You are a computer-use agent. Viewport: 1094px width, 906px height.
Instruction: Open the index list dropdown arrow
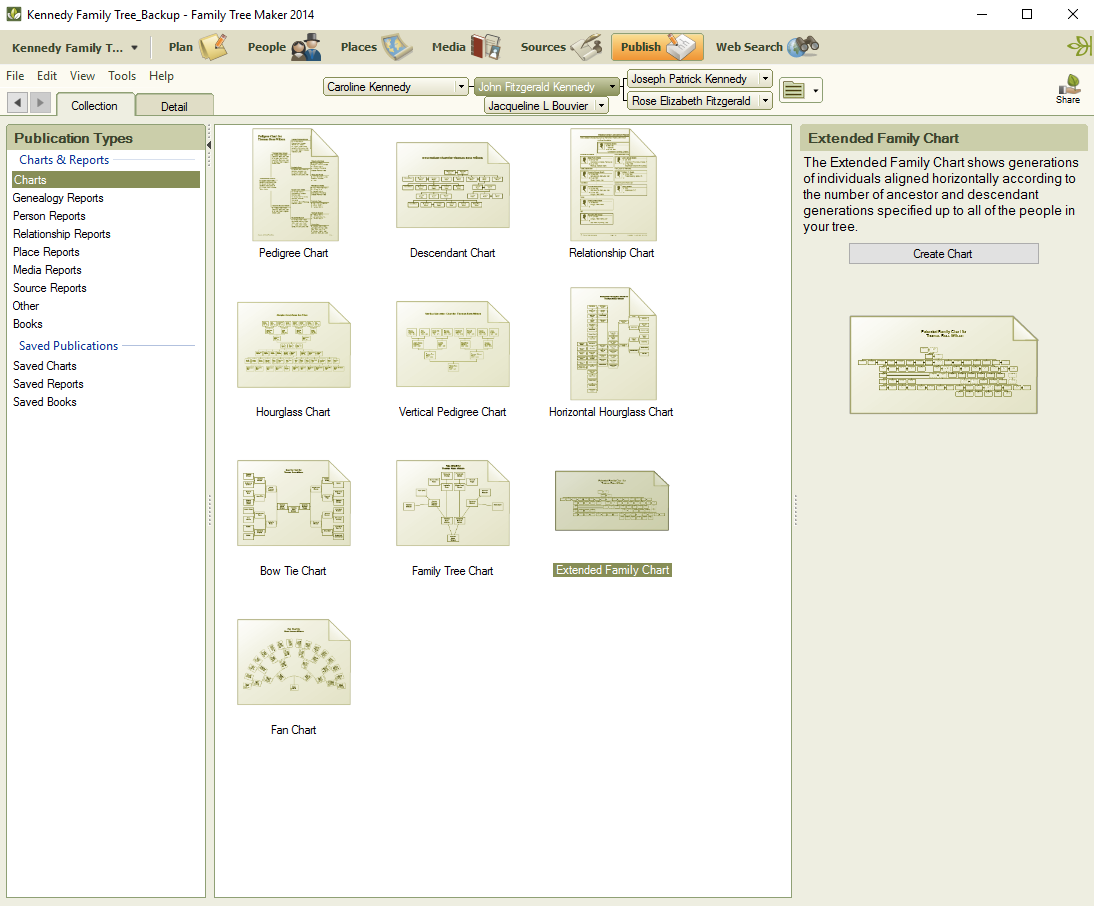816,90
